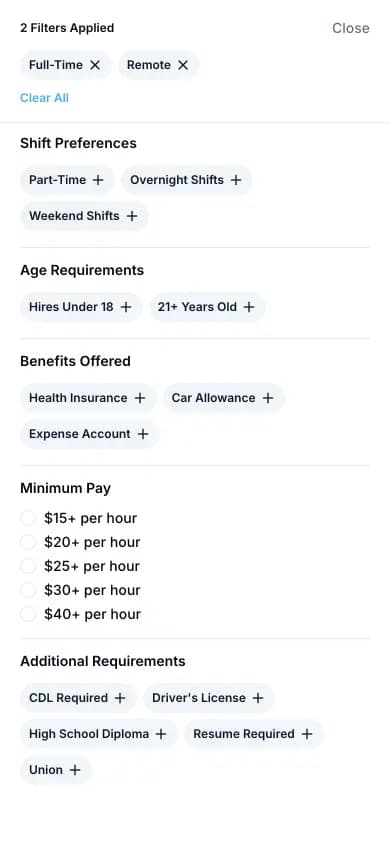Choose $30+ per hour minimum pay

pos(28,590)
